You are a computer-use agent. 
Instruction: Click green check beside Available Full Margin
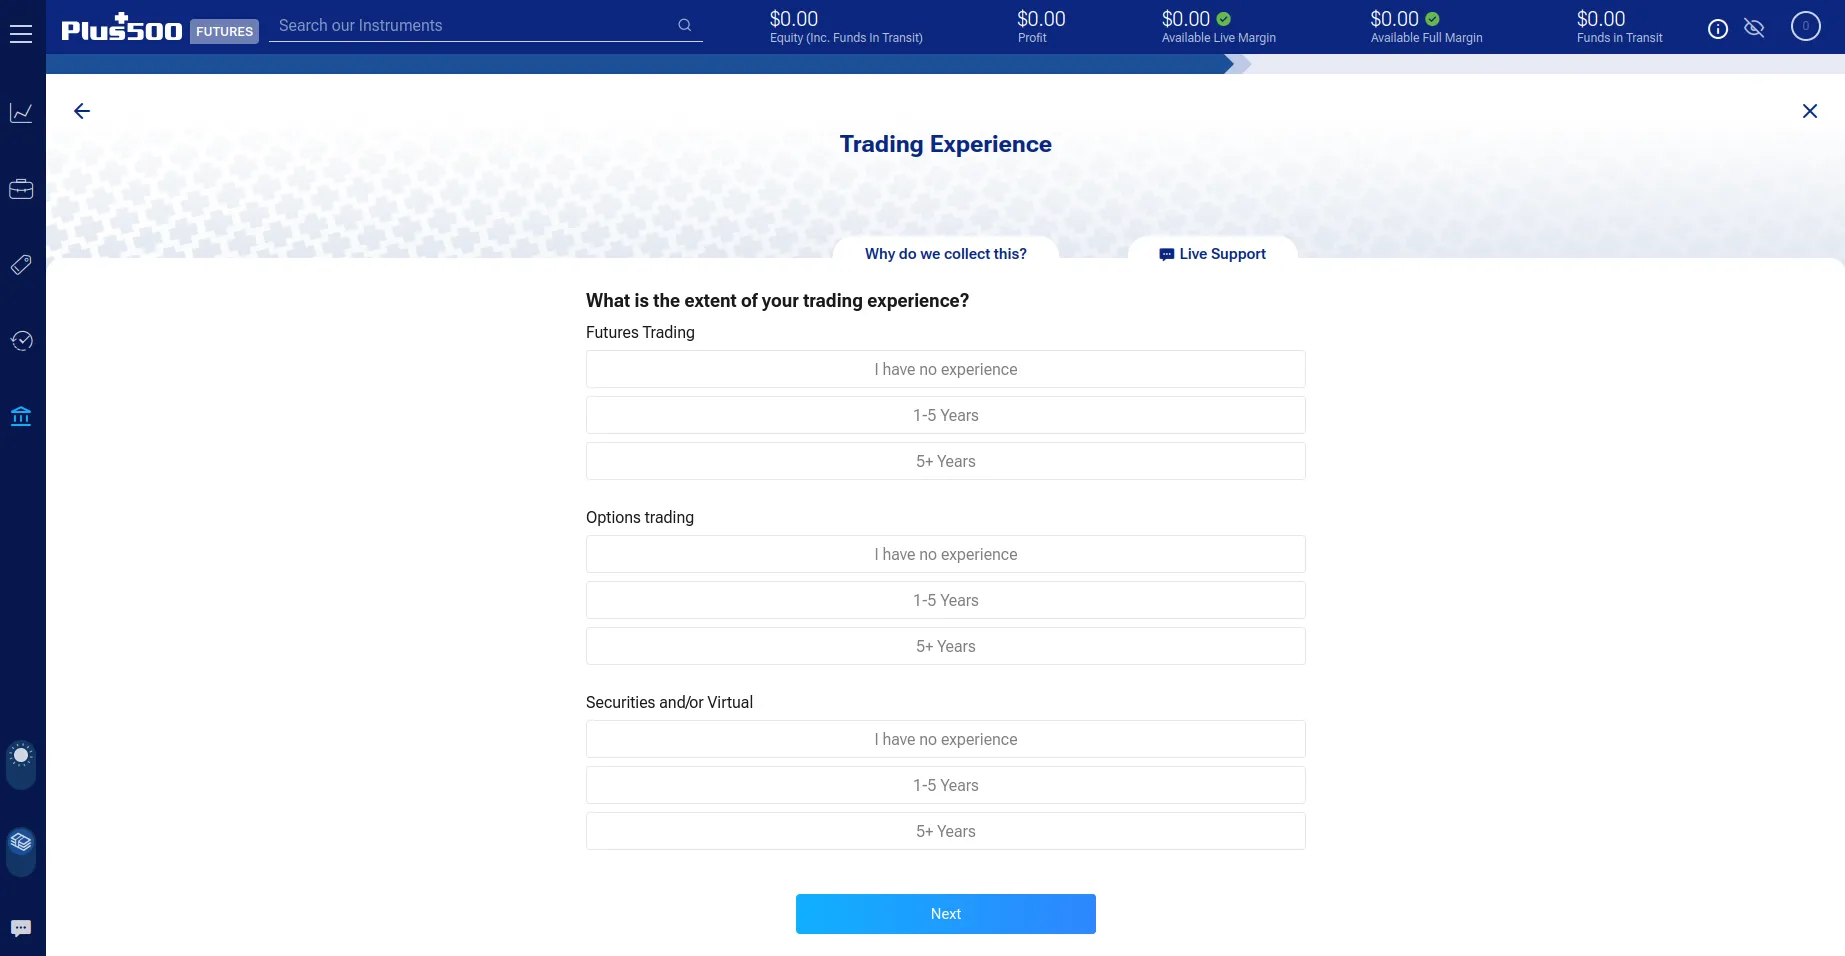[x=1432, y=19]
